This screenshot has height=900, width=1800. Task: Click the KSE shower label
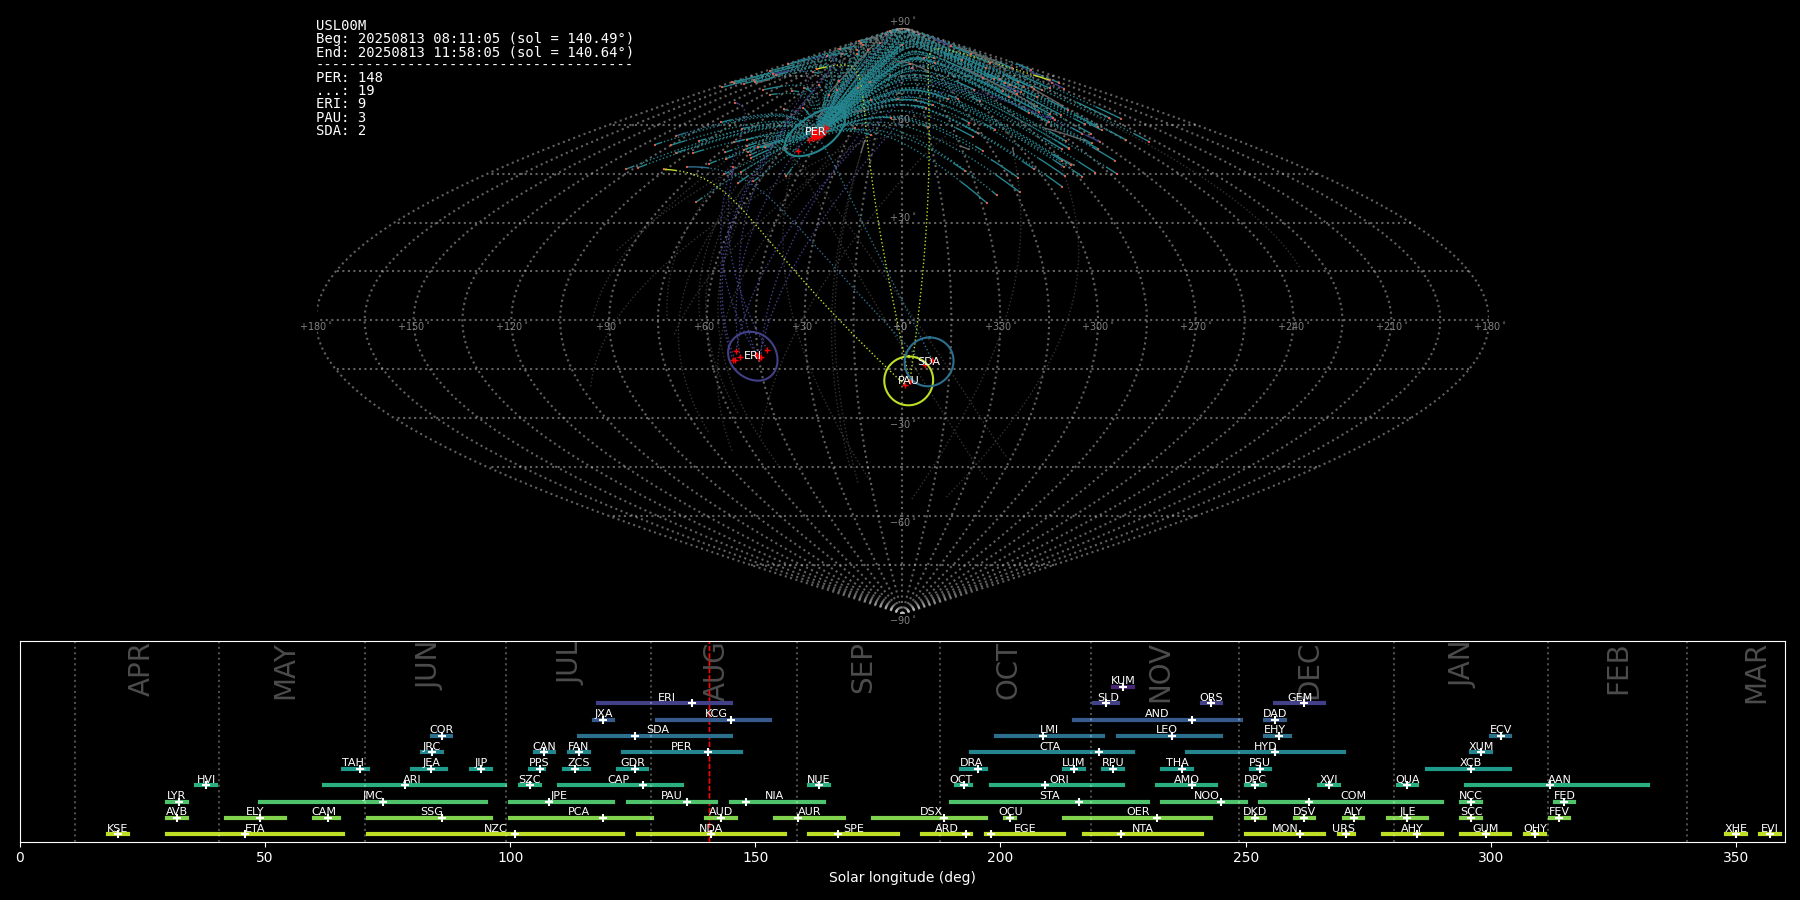pos(117,829)
